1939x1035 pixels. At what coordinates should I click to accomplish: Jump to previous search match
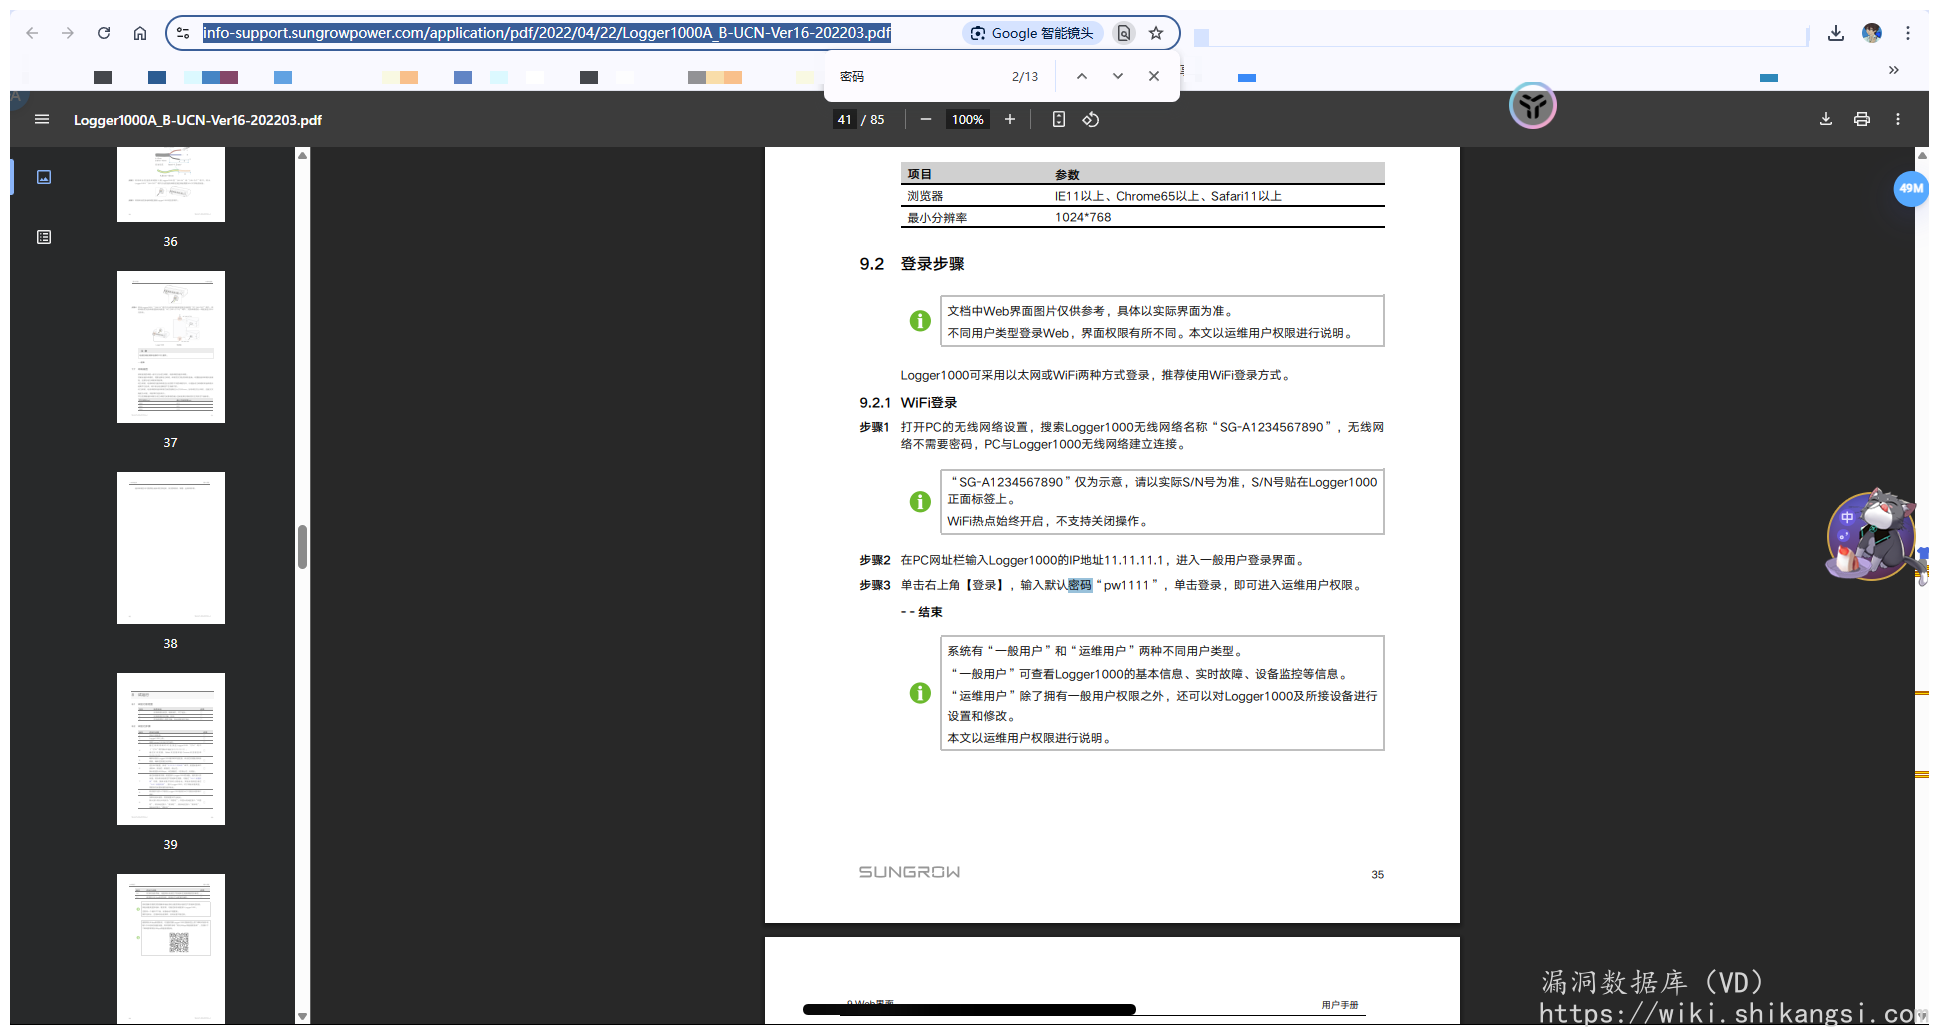(x=1082, y=76)
